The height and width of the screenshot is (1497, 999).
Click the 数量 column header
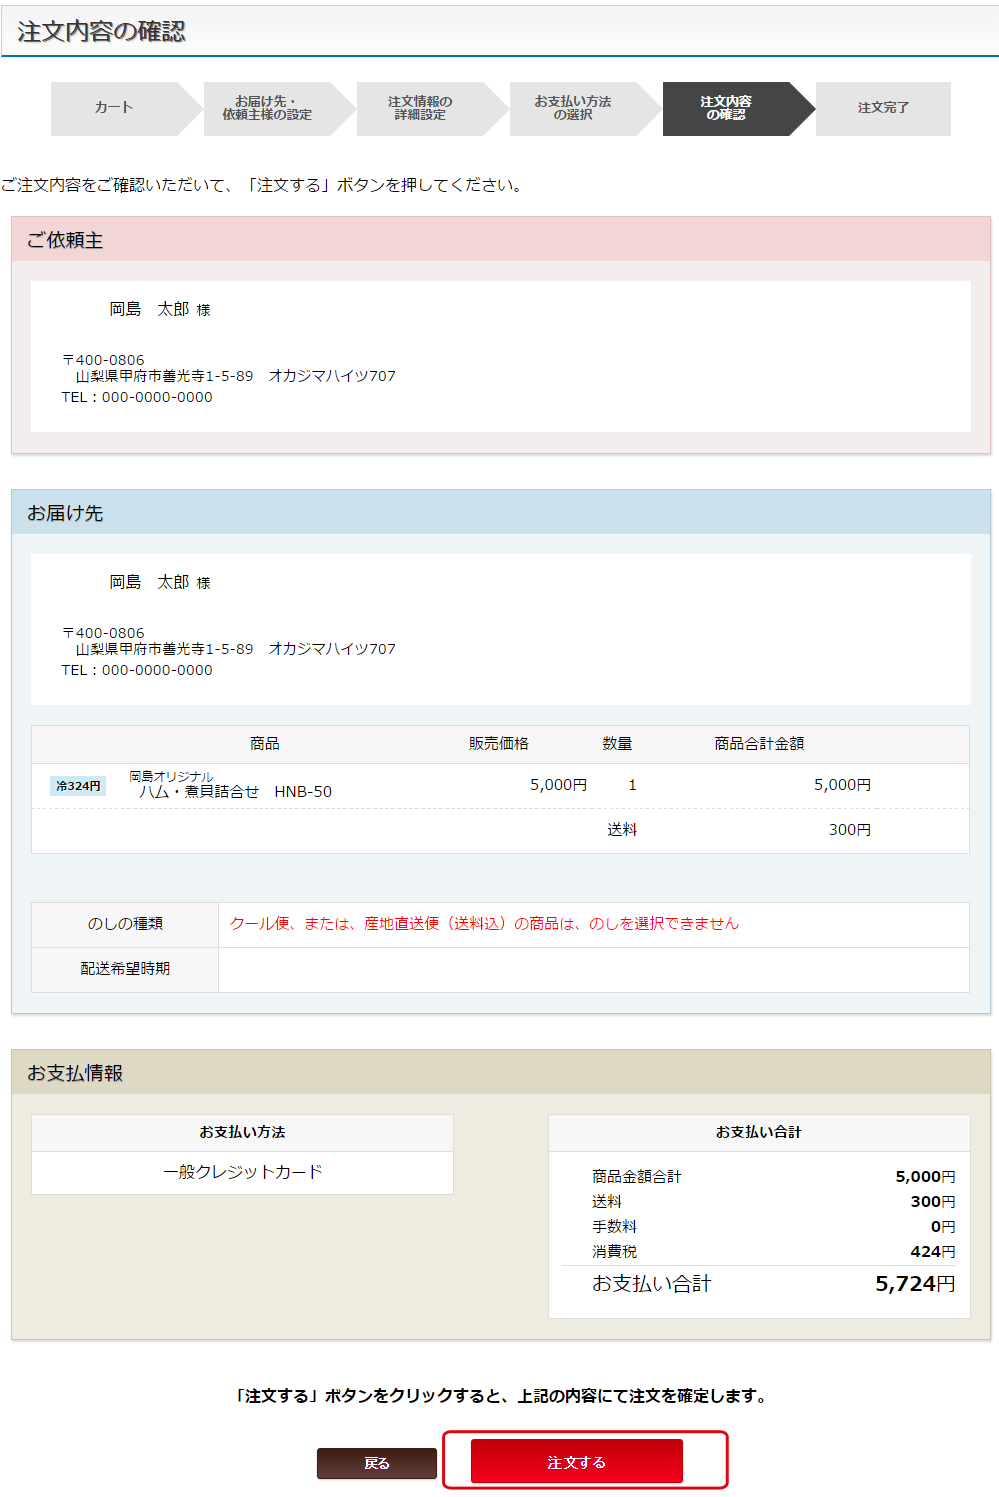(x=617, y=744)
